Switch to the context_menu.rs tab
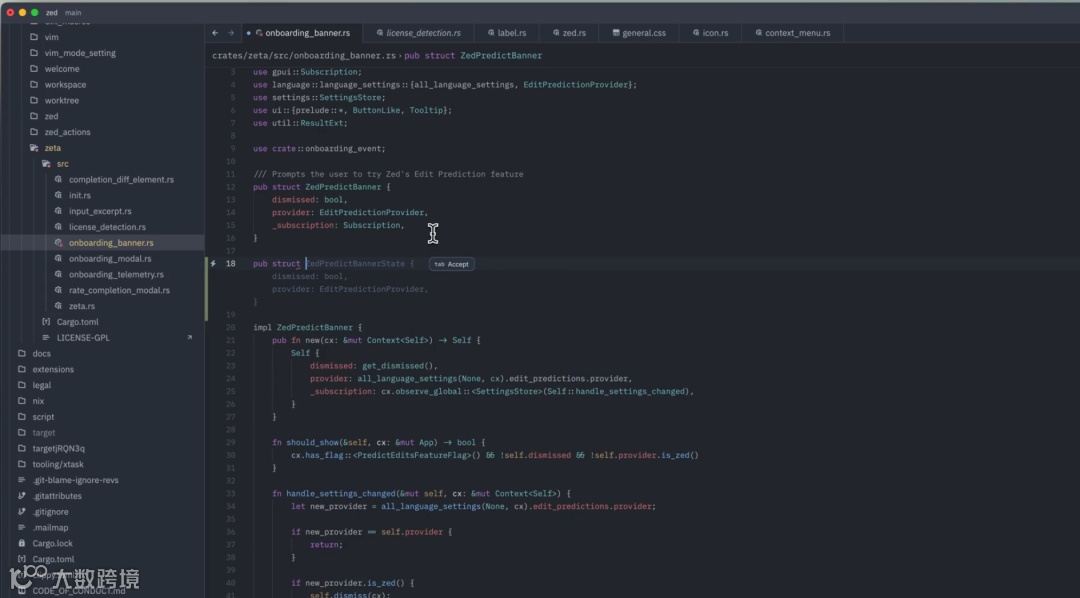This screenshot has width=1080, height=598. coord(792,33)
